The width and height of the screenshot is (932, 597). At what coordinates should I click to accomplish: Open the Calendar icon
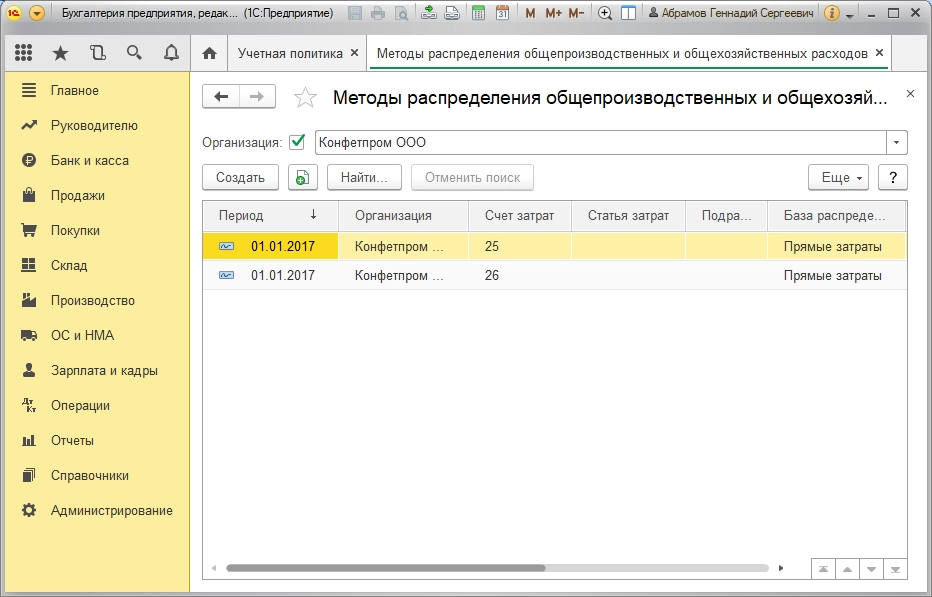click(502, 12)
